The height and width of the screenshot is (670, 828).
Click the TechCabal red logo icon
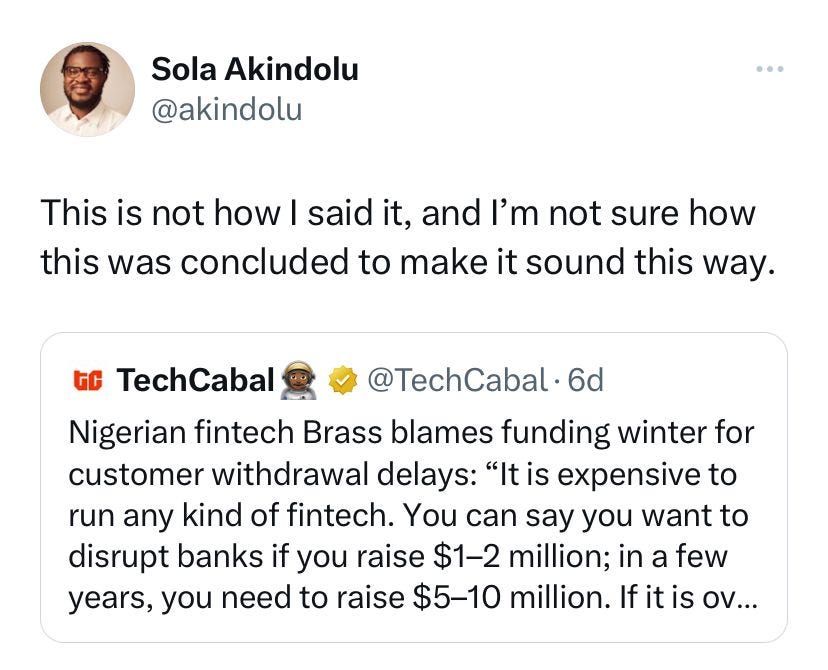coord(88,380)
